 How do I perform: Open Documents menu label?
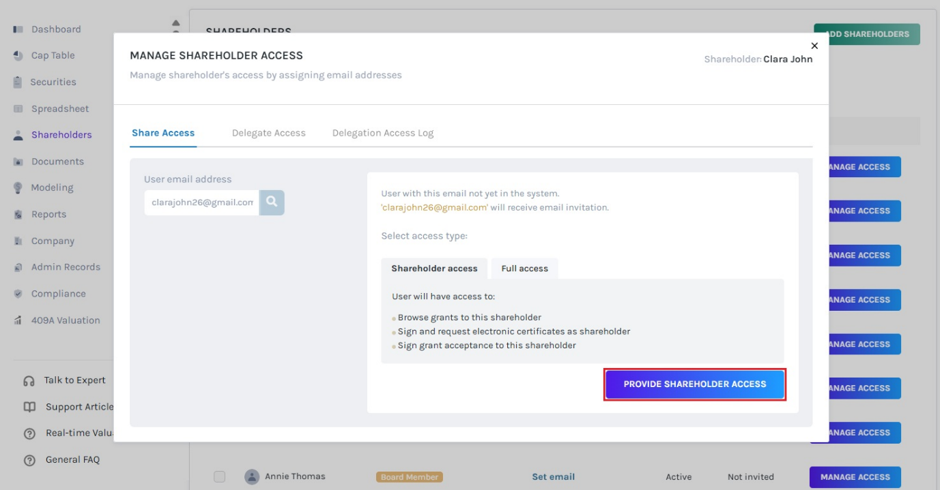(x=58, y=161)
